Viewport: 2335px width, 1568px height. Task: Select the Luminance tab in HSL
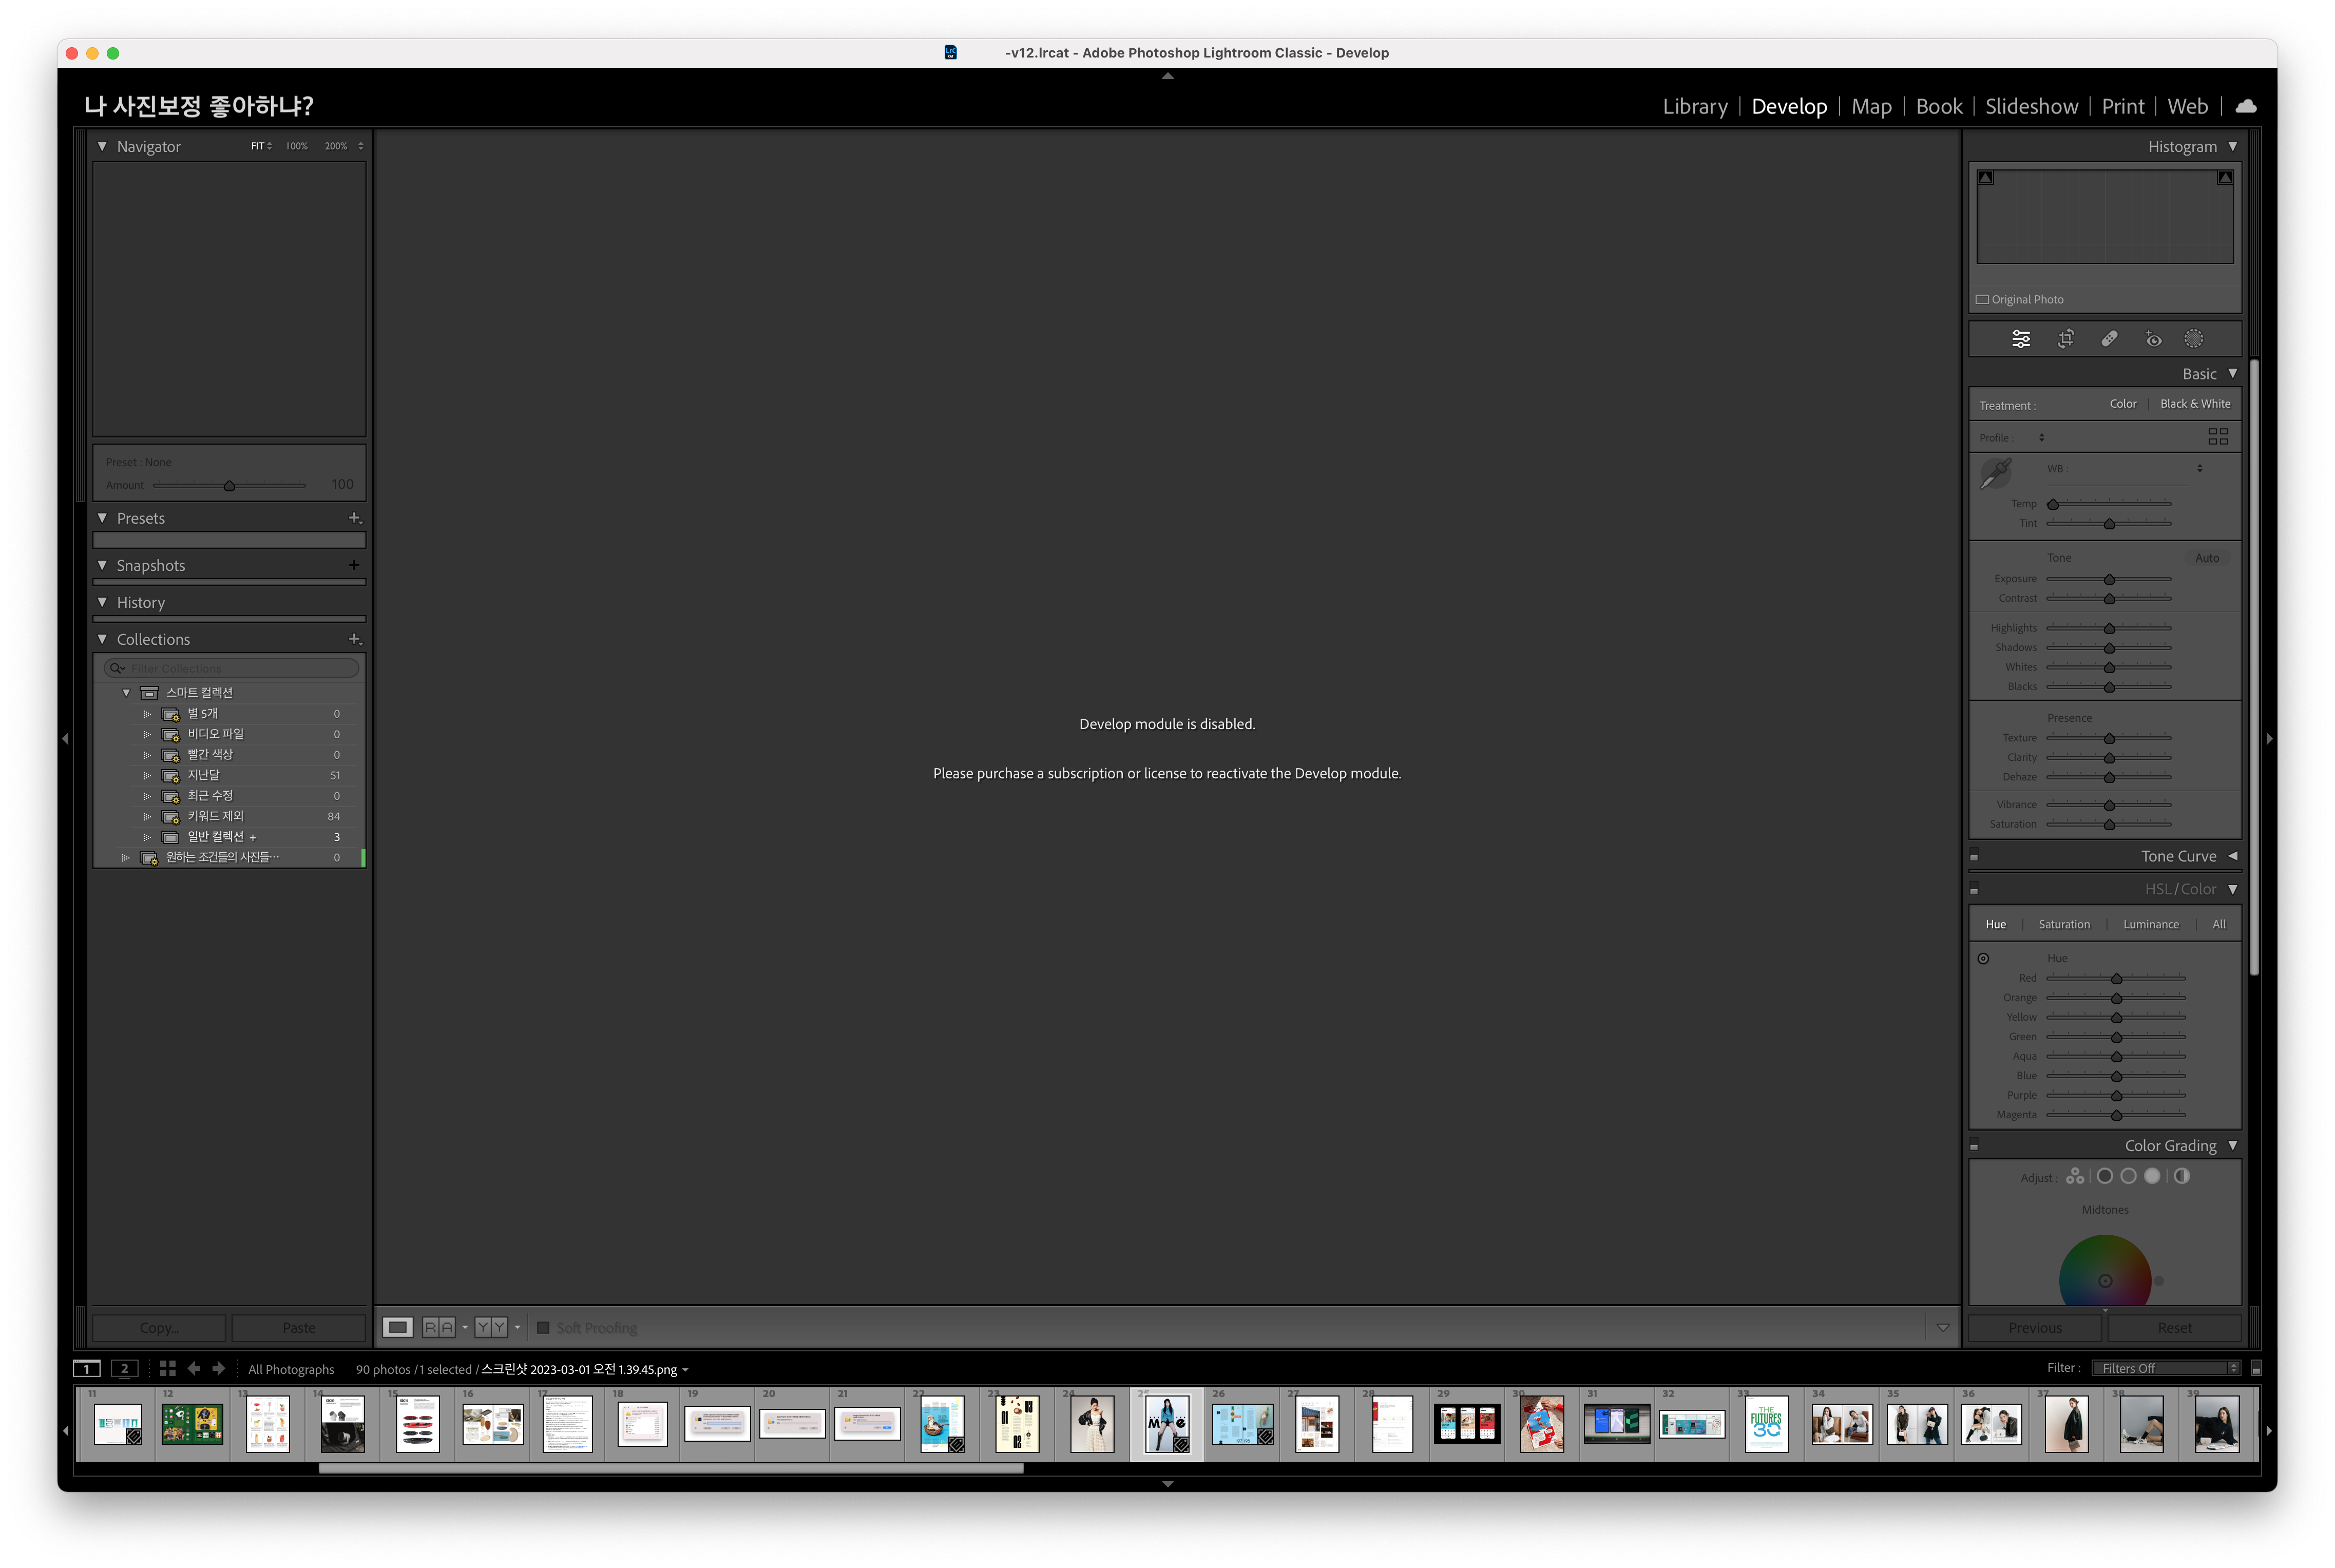coord(2150,924)
